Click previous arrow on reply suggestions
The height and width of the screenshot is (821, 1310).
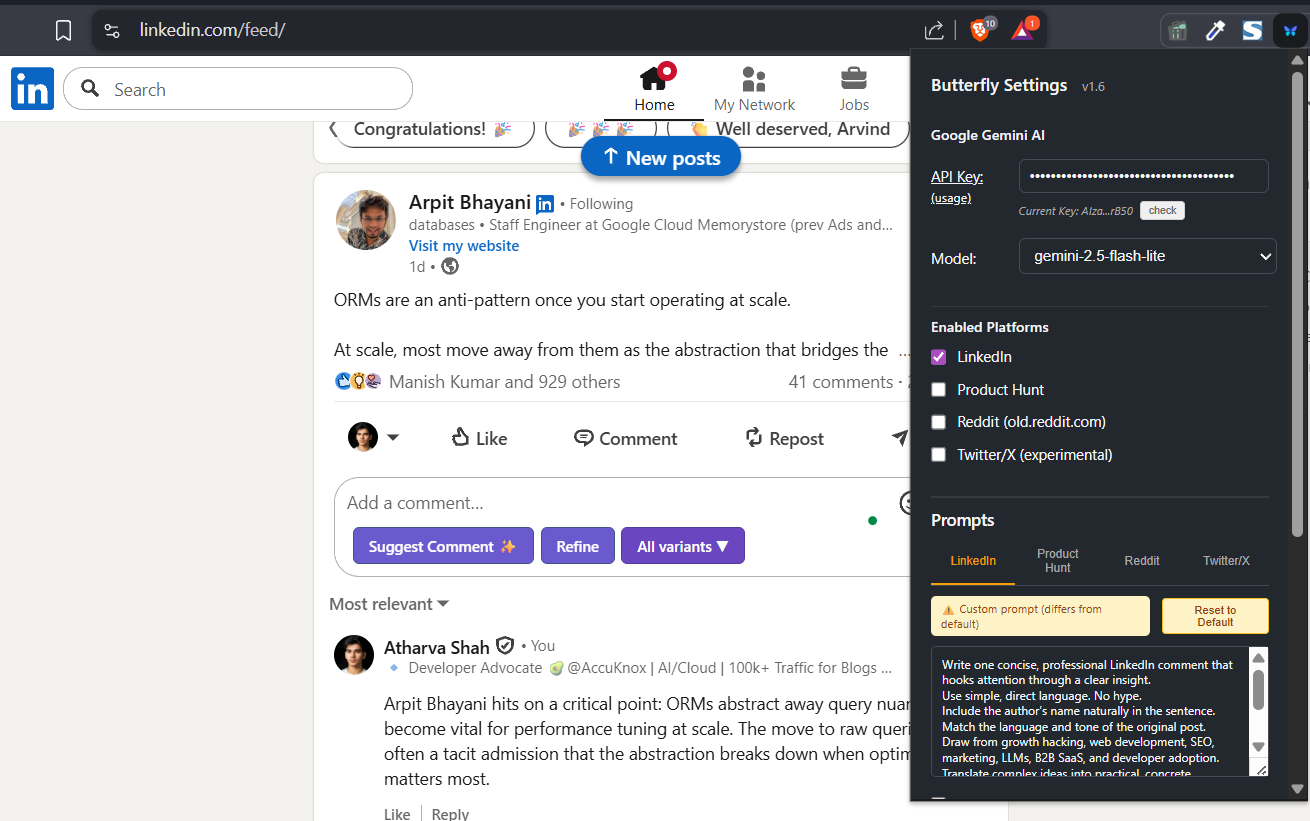coord(333,129)
